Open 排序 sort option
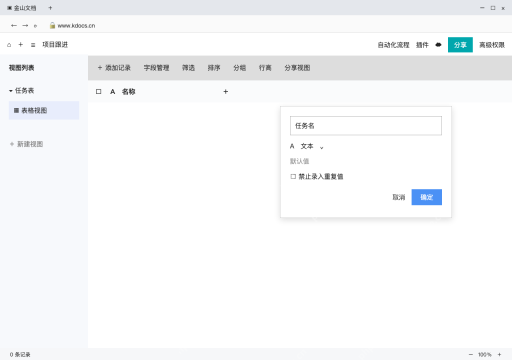Image resolution: width=512 pixels, height=360 pixels. click(x=214, y=68)
